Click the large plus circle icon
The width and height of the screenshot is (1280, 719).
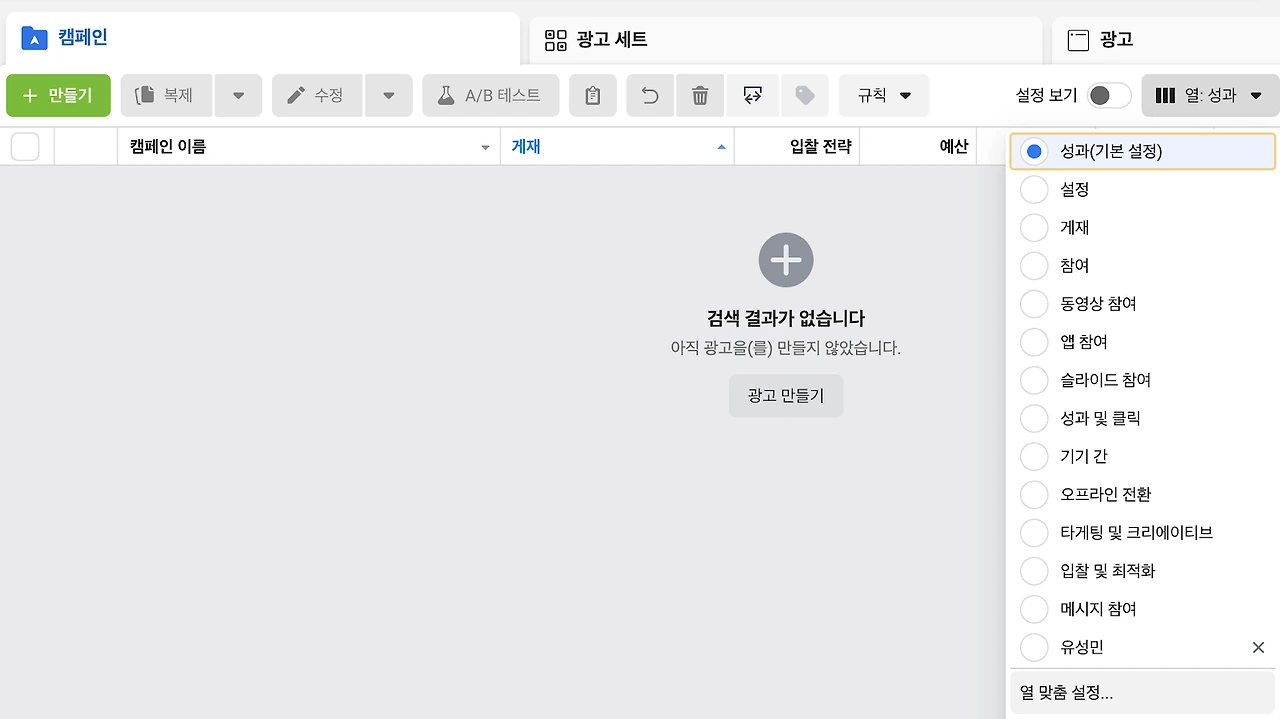786,260
